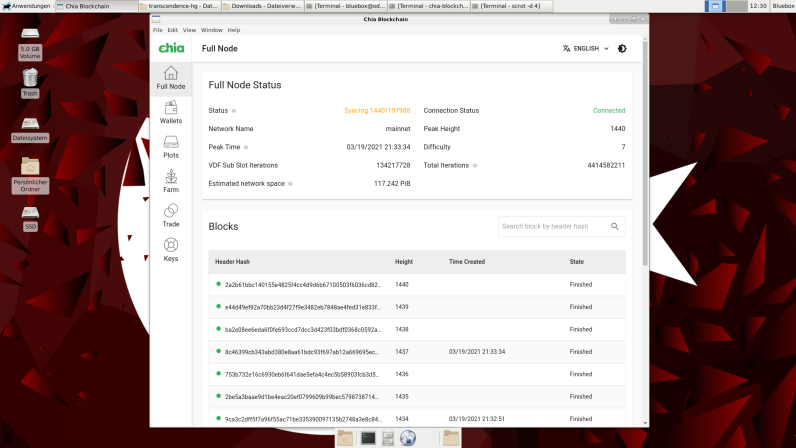
Task: Open the Help menu
Action: [234, 30]
